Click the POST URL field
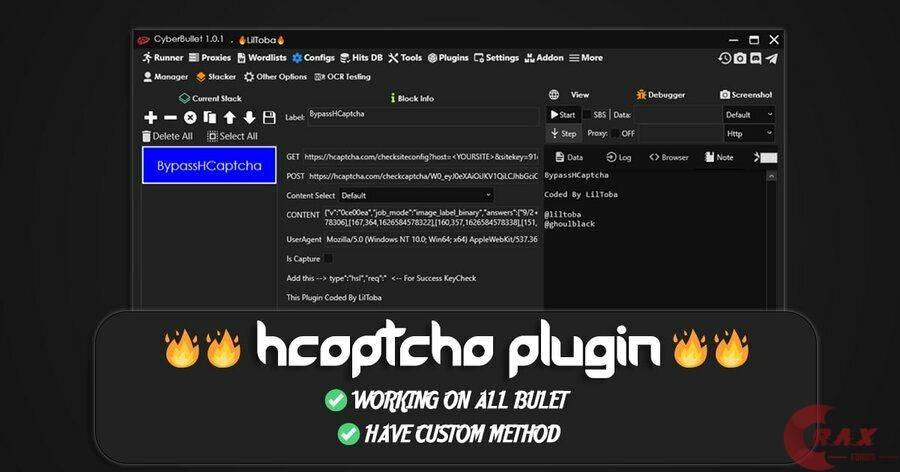900x472 pixels. pyautogui.click(x=422, y=176)
